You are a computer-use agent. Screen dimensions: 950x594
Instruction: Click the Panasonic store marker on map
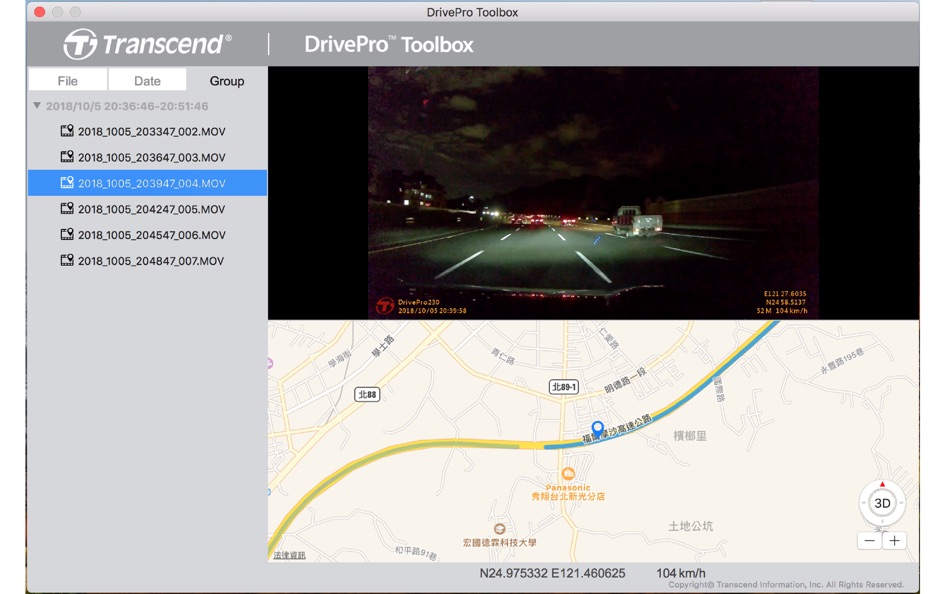(568, 474)
